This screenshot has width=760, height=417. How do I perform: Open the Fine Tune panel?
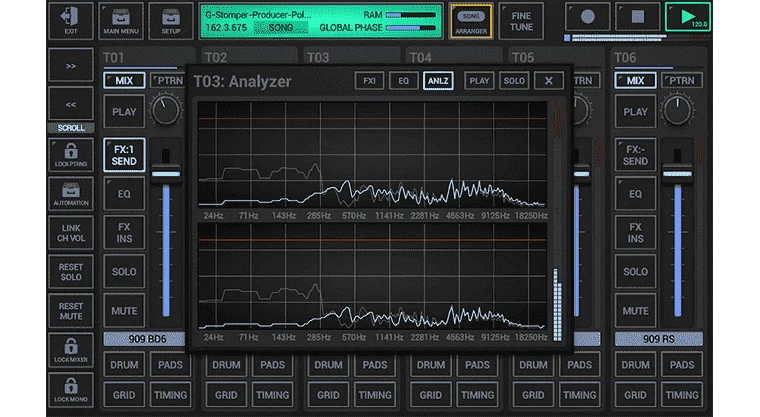click(521, 21)
